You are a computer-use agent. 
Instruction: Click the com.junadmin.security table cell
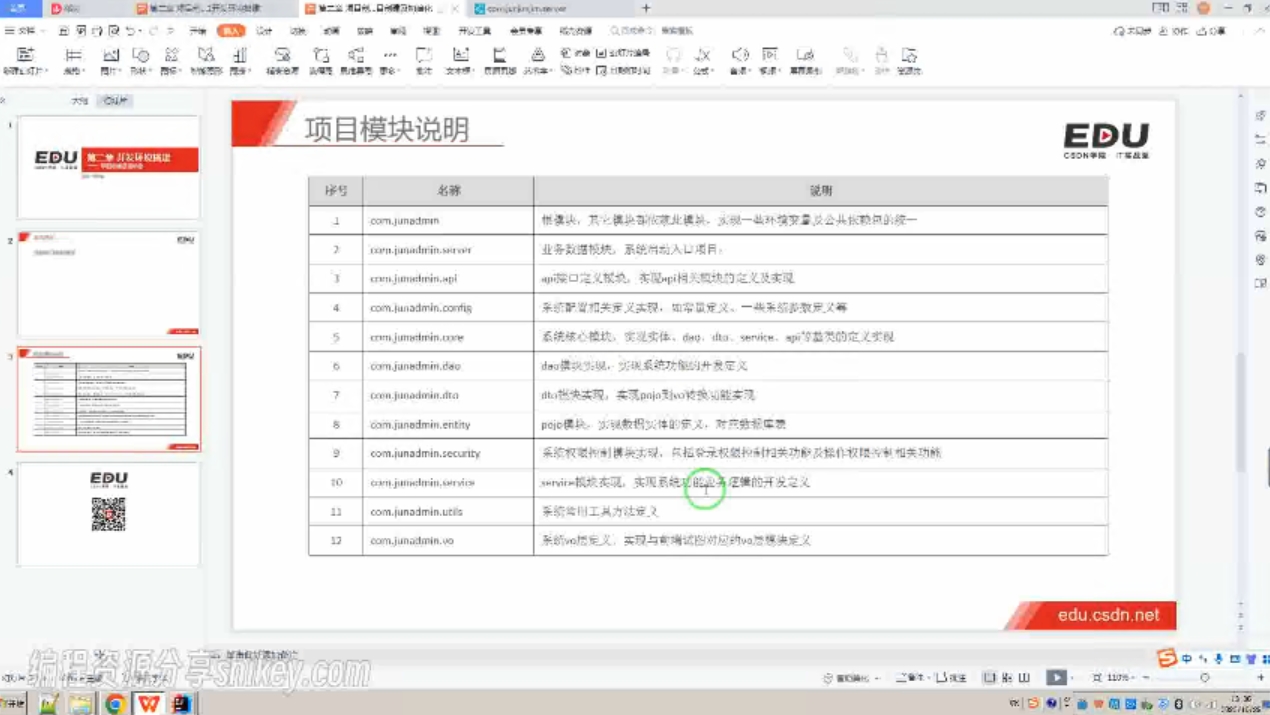pyautogui.click(x=448, y=453)
